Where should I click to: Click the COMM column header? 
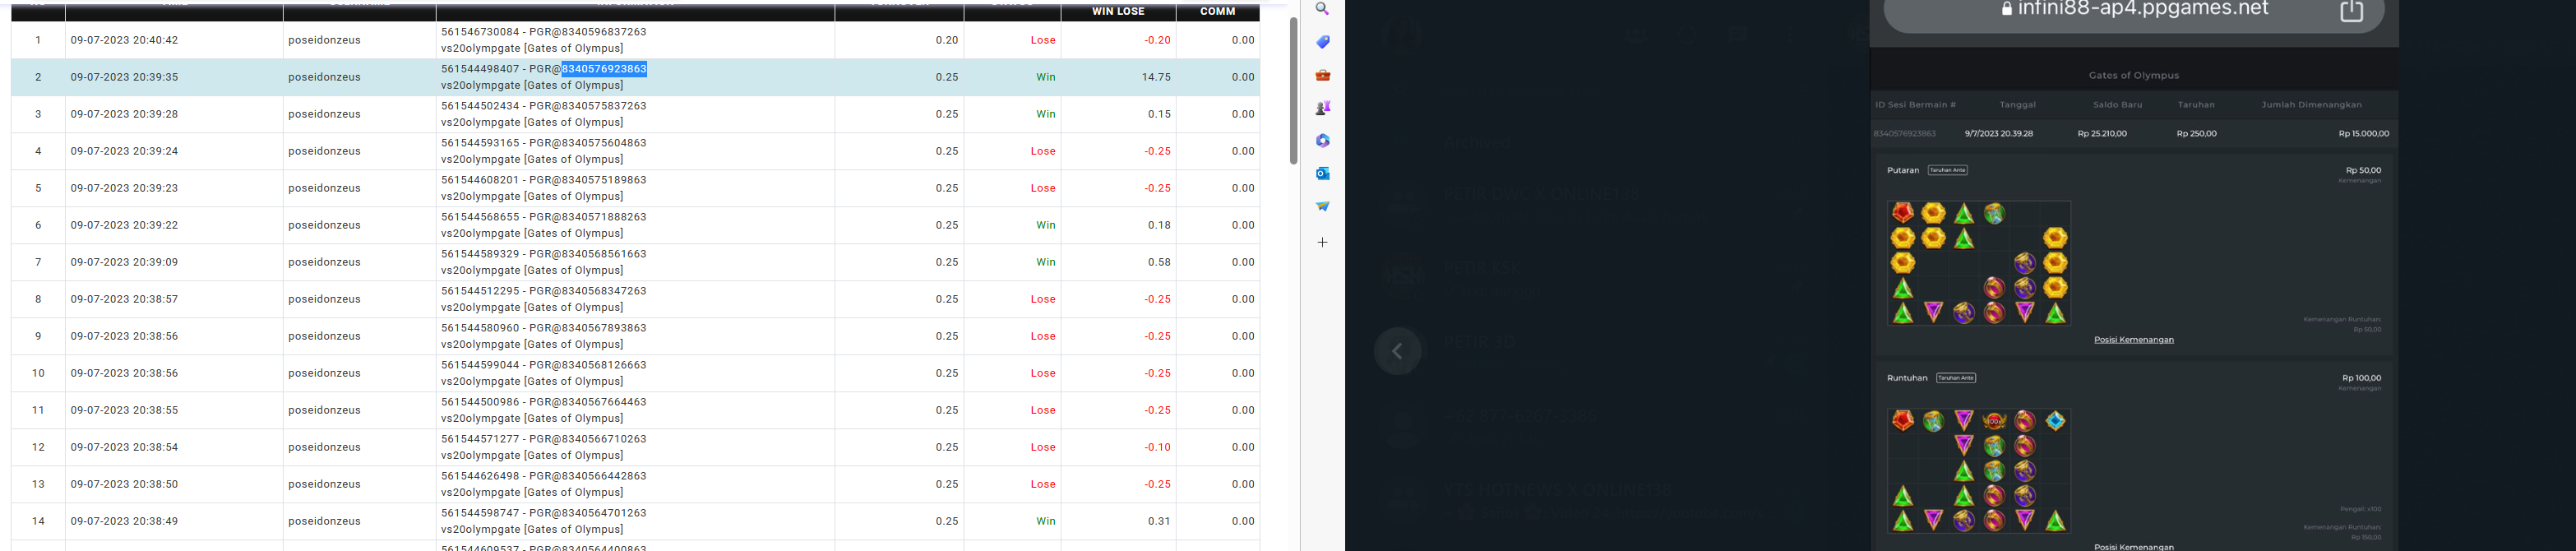tap(1217, 12)
